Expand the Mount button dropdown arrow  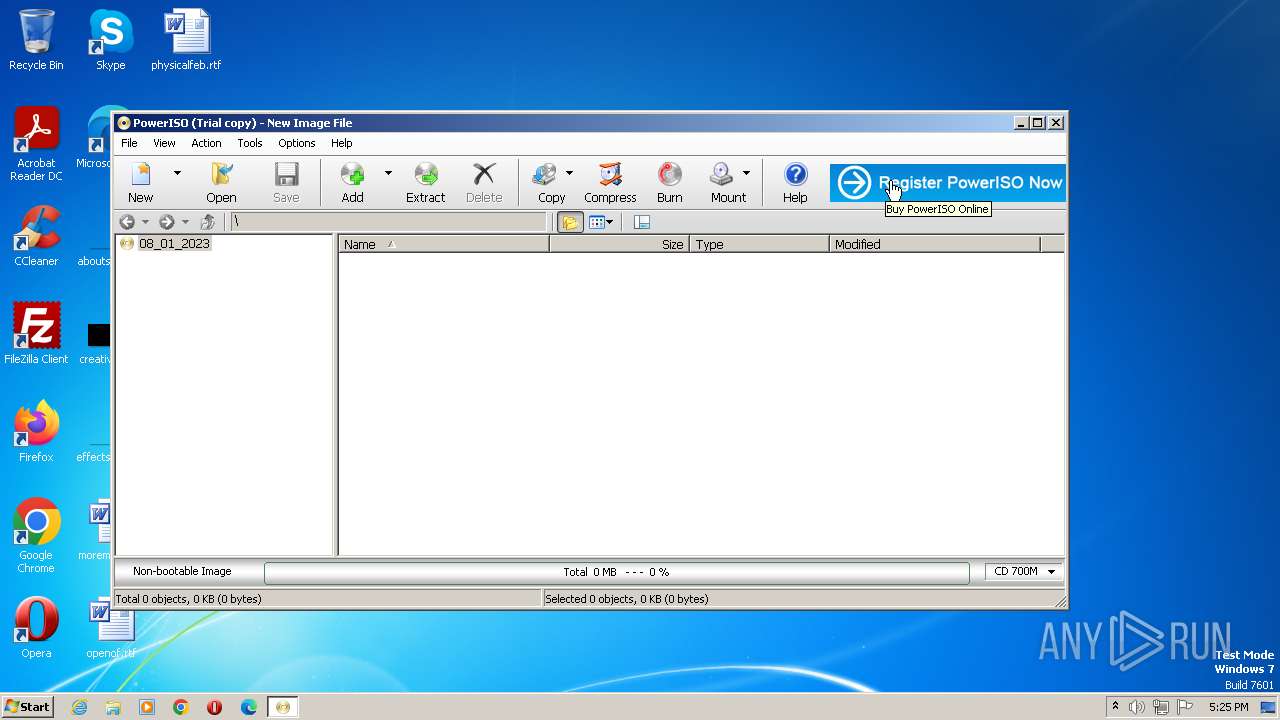pos(746,173)
